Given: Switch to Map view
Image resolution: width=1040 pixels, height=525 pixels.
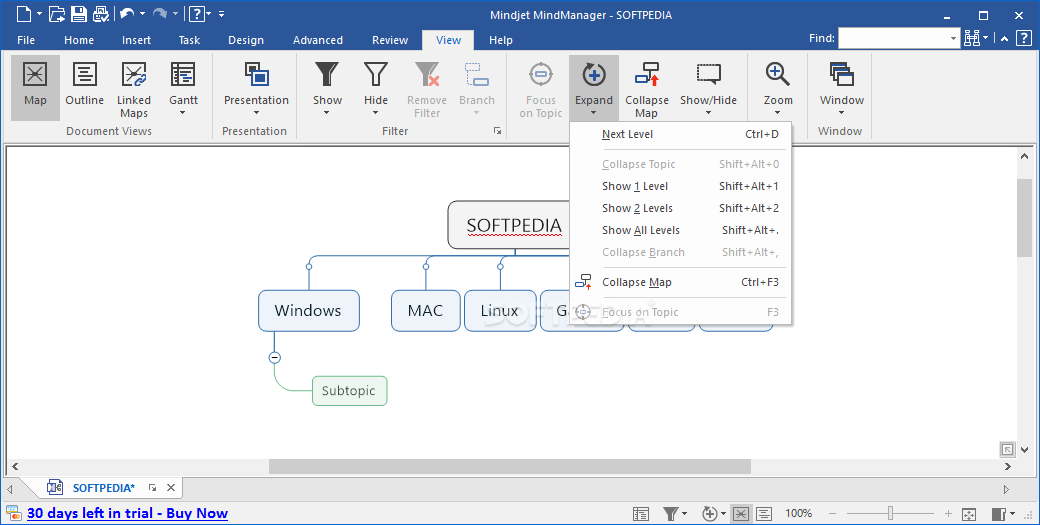Looking at the screenshot, I should [35, 87].
